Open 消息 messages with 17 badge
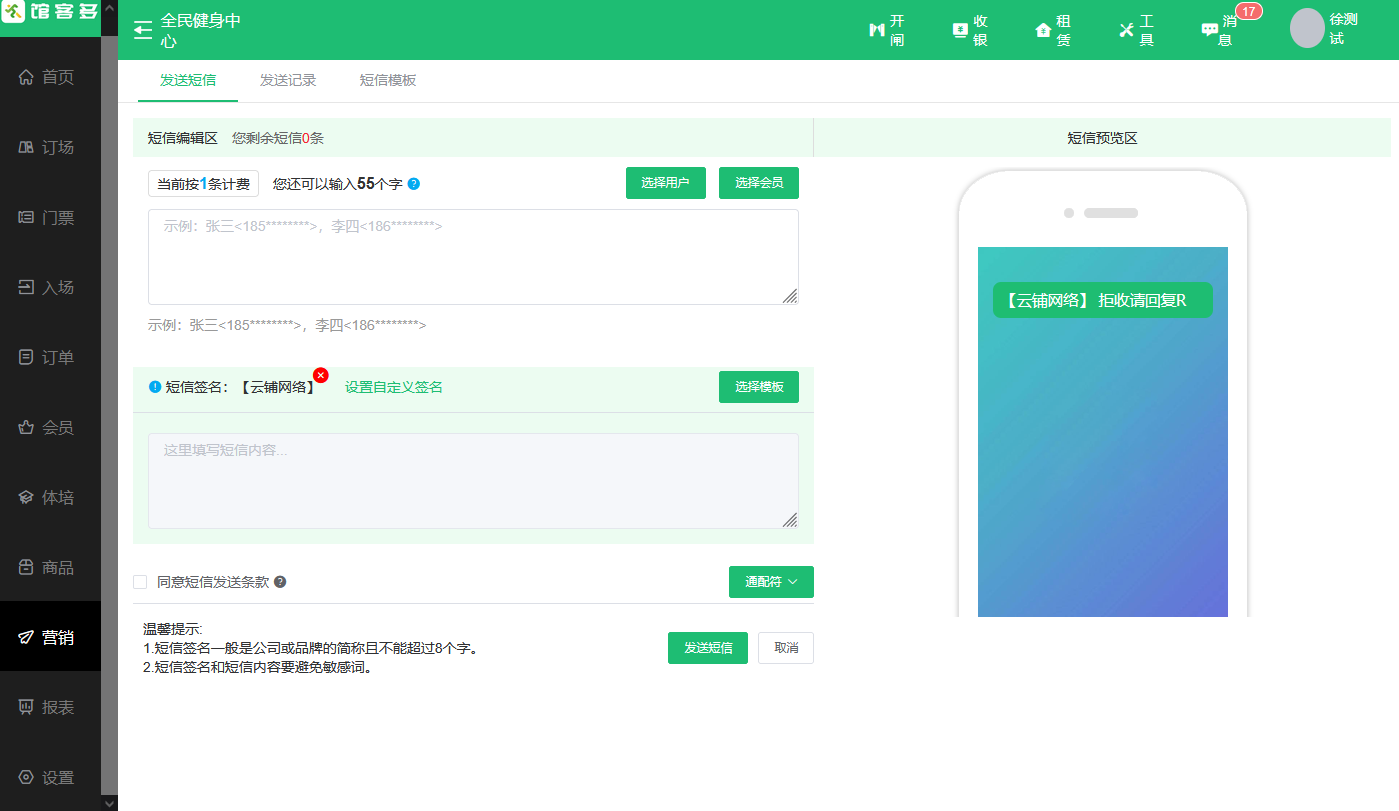 1211,30
